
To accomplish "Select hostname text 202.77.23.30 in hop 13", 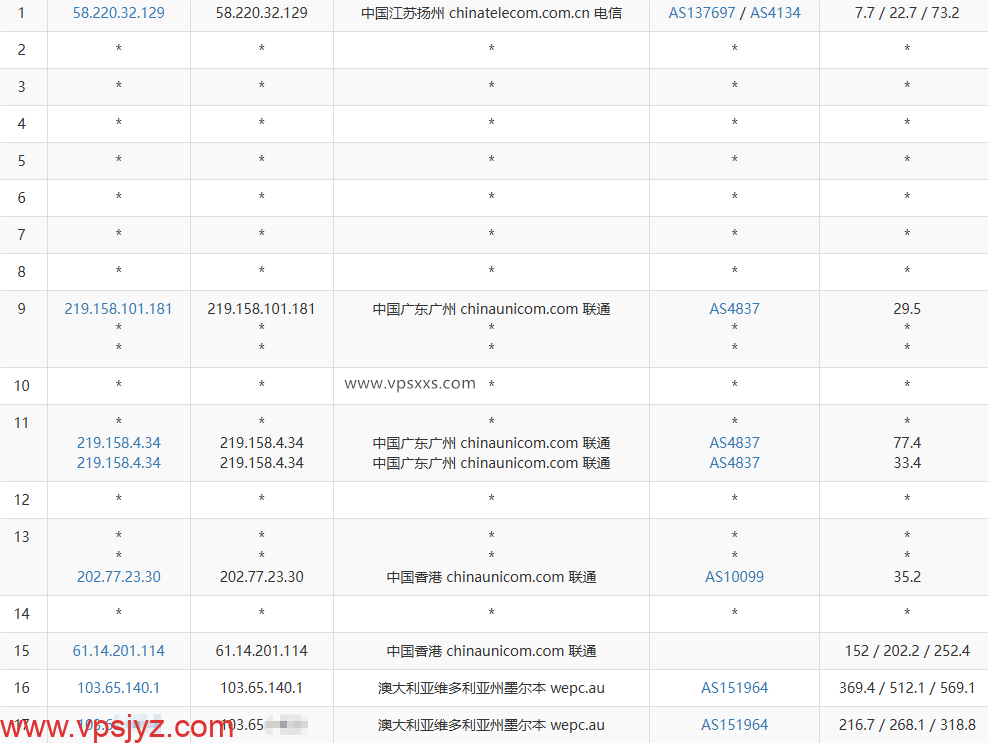I will click(261, 577).
